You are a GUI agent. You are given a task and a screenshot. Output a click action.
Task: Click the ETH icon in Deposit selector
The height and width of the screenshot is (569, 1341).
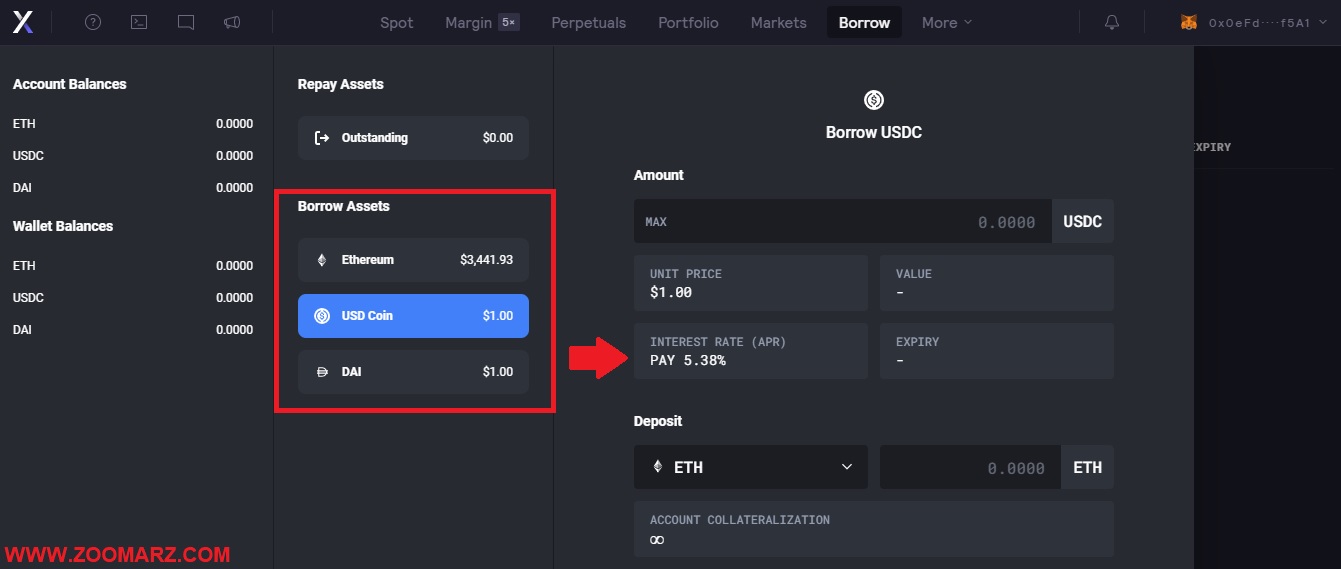[x=658, y=467]
